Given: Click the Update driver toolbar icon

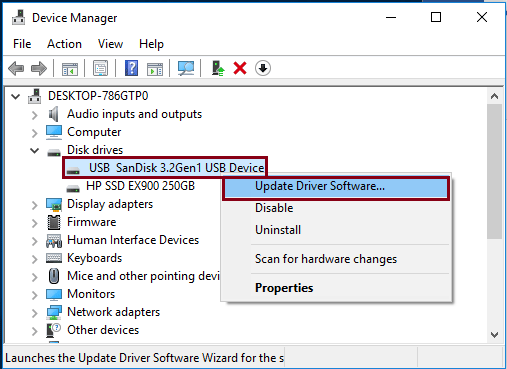Looking at the screenshot, I should tap(218, 68).
